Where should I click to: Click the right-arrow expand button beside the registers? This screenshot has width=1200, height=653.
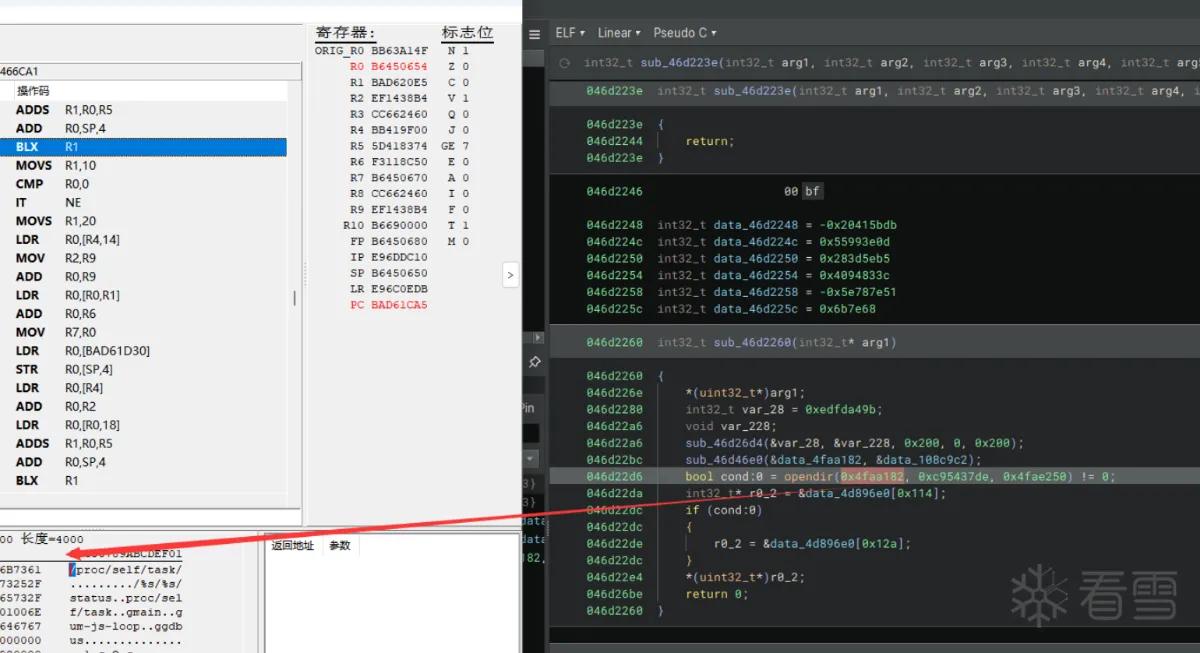tap(510, 274)
